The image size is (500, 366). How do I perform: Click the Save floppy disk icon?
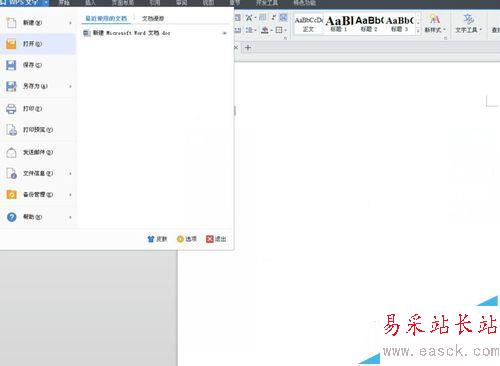coord(11,65)
